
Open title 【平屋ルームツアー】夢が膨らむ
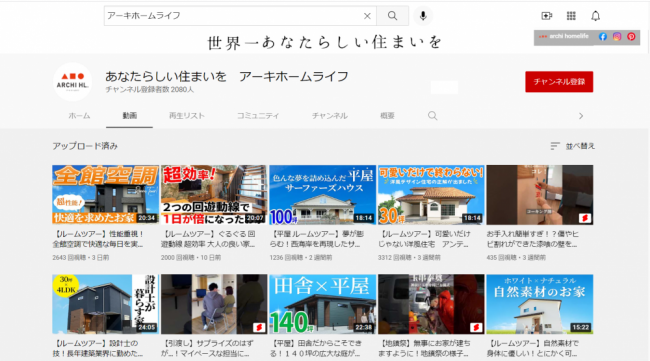(x=317, y=239)
